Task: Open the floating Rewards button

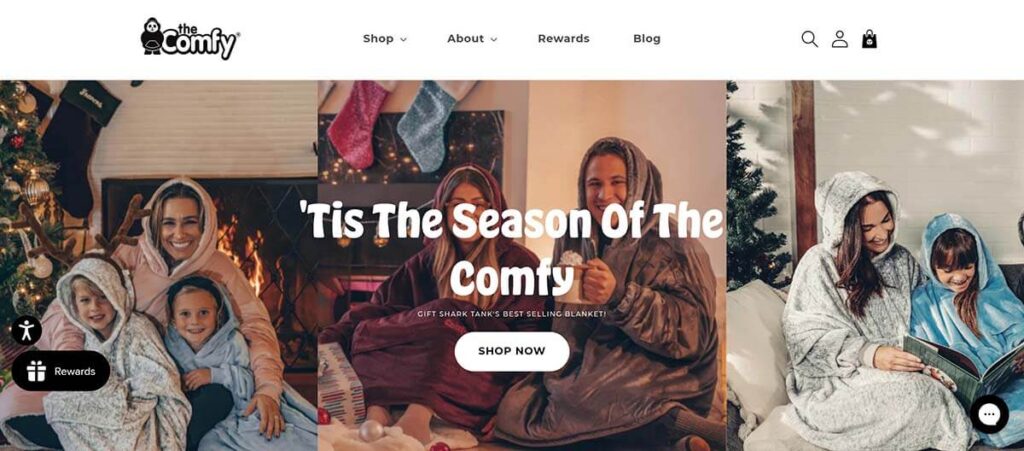Action: [x=61, y=371]
